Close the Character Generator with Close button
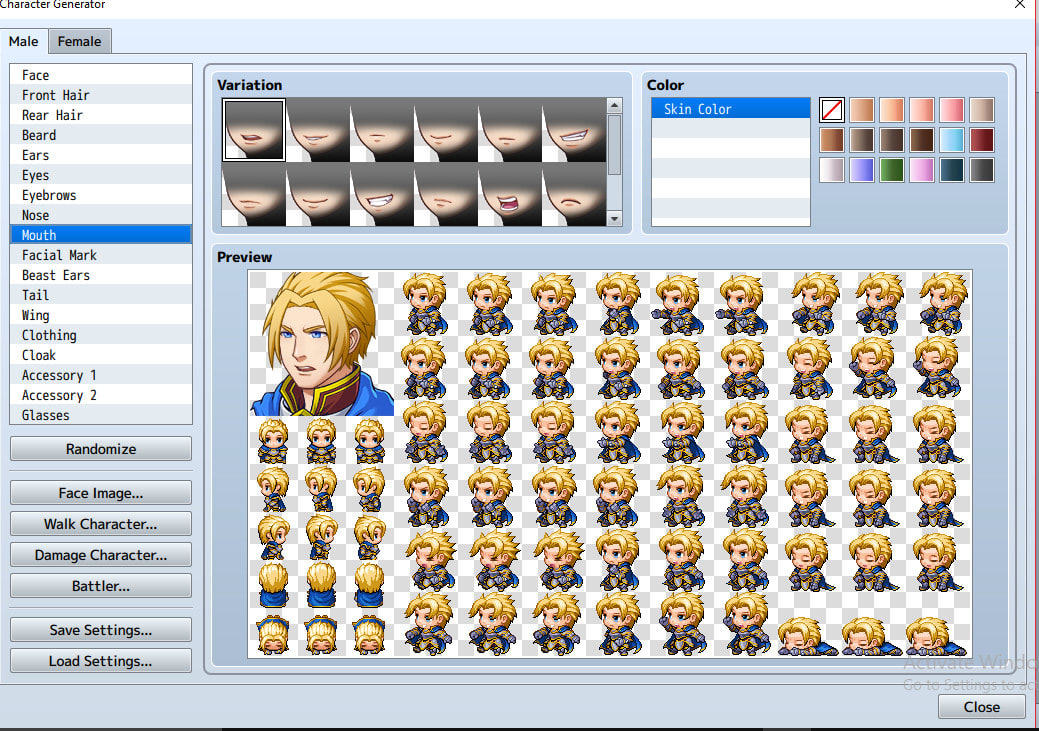 981,706
